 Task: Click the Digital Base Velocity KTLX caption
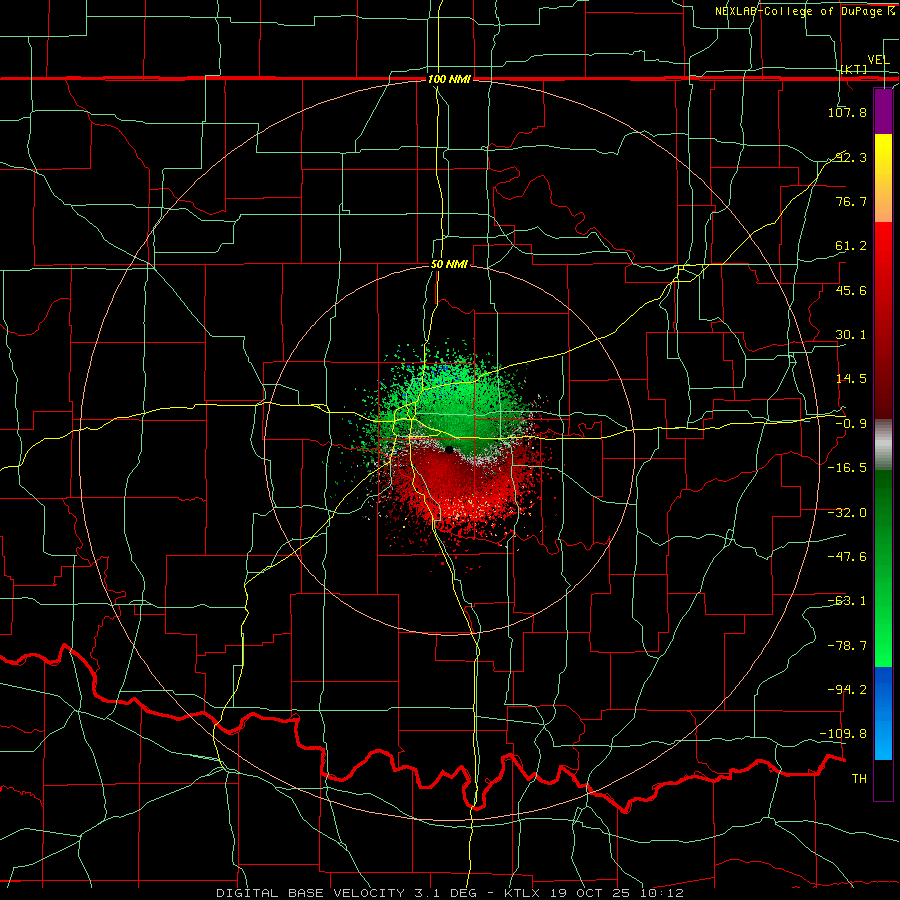450,893
